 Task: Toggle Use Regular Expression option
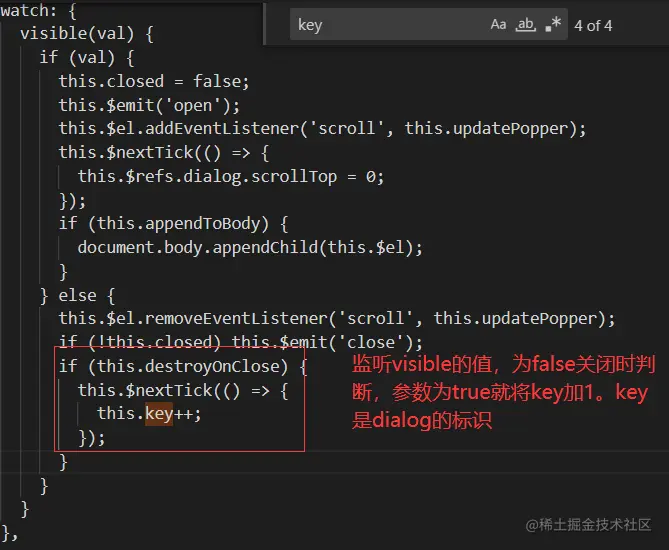pos(553,24)
